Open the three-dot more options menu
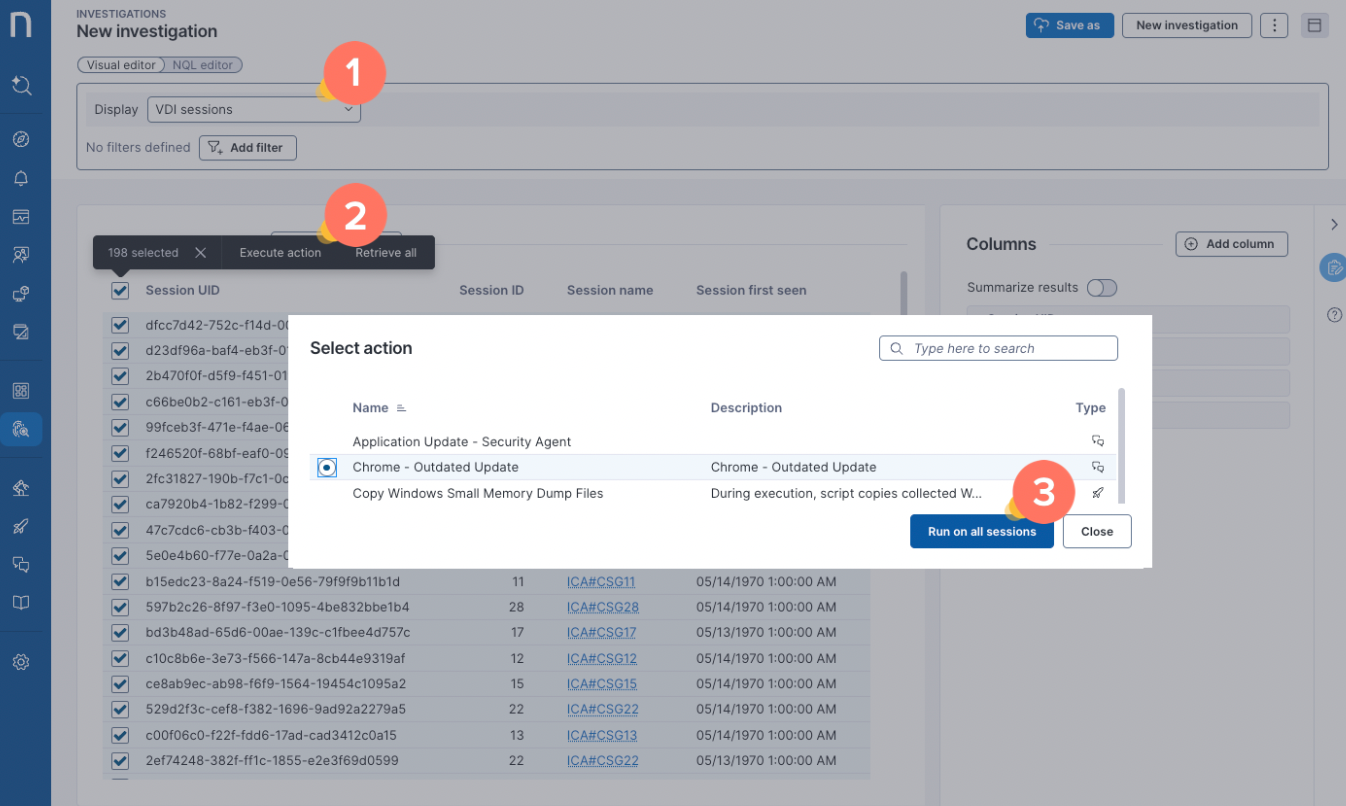1346x806 pixels. (x=1274, y=25)
